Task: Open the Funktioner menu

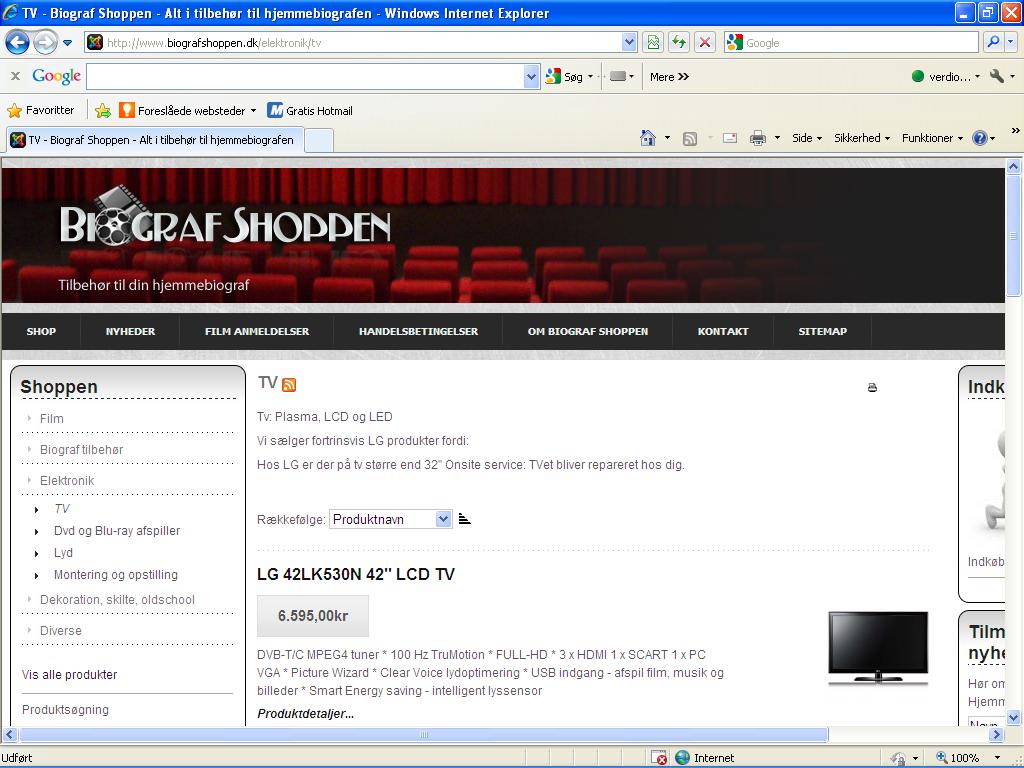Action: 932,138
